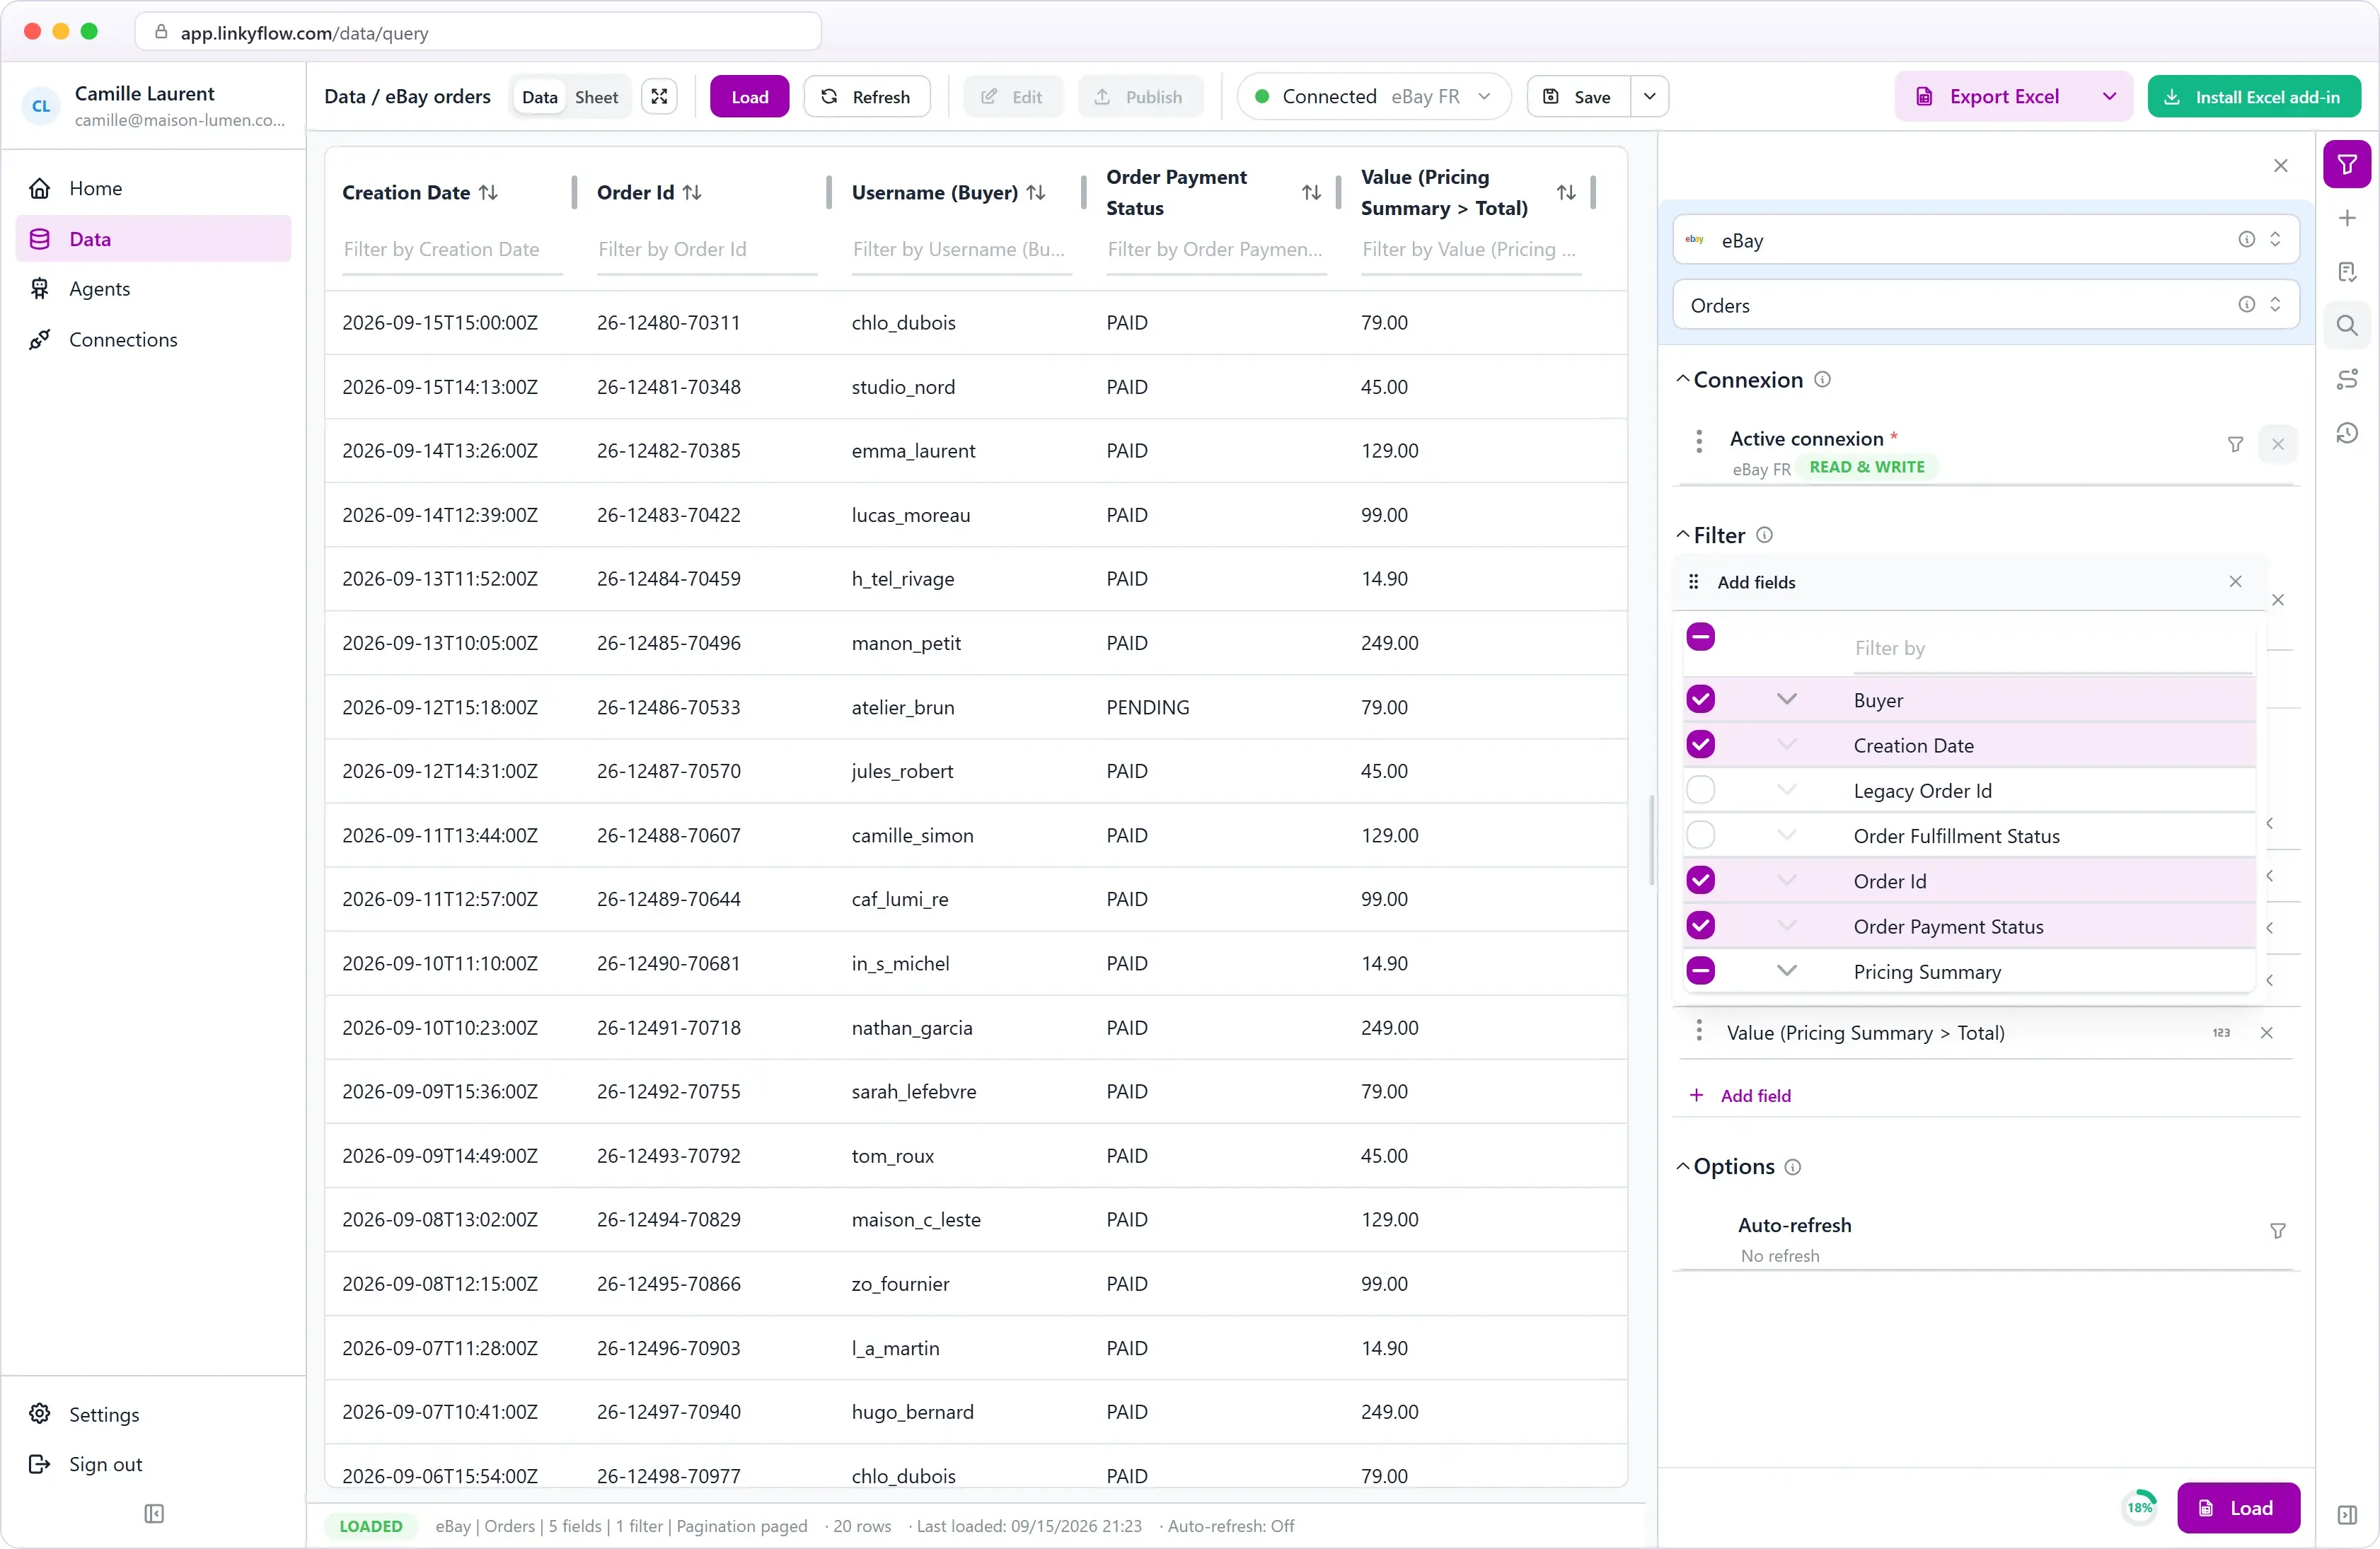Expand the Buyer field chevron
The width and height of the screenshot is (2380, 1549).
pos(1787,699)
